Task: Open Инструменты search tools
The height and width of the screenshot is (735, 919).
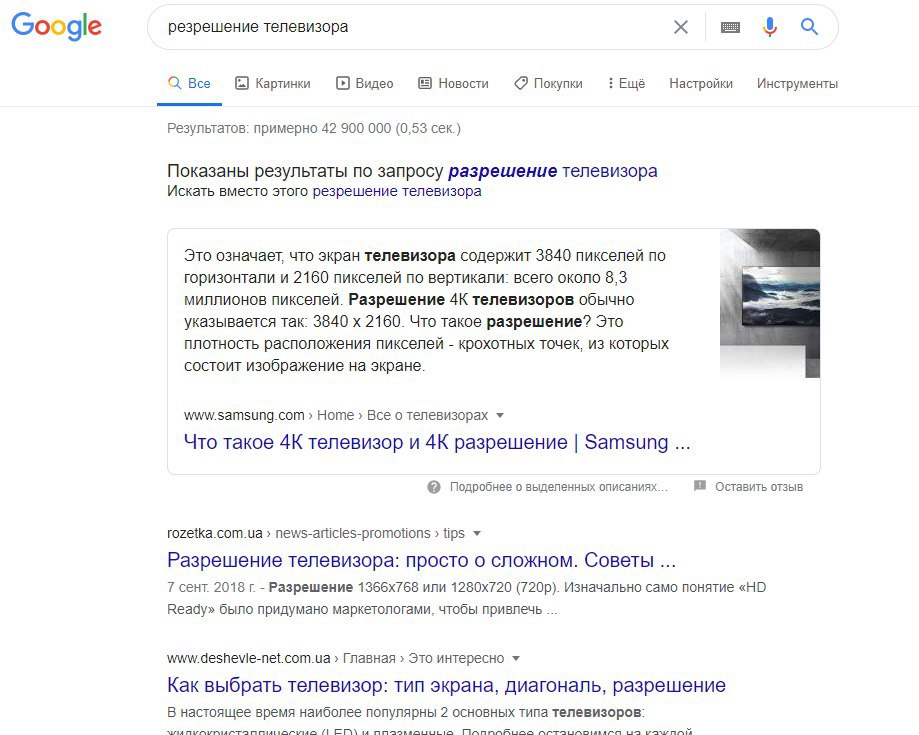Action: pos(797,84)
